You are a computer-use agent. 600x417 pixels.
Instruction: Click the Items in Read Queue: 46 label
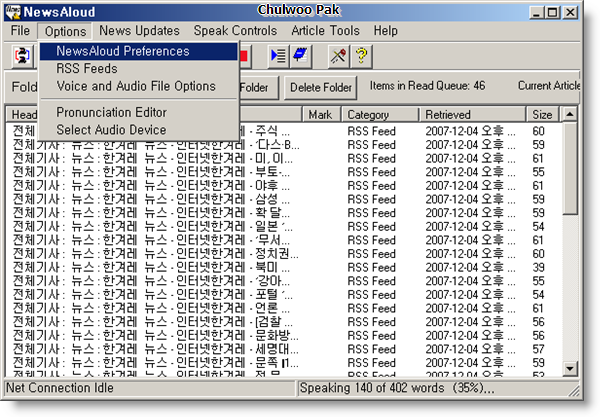[x=427, y=86]
